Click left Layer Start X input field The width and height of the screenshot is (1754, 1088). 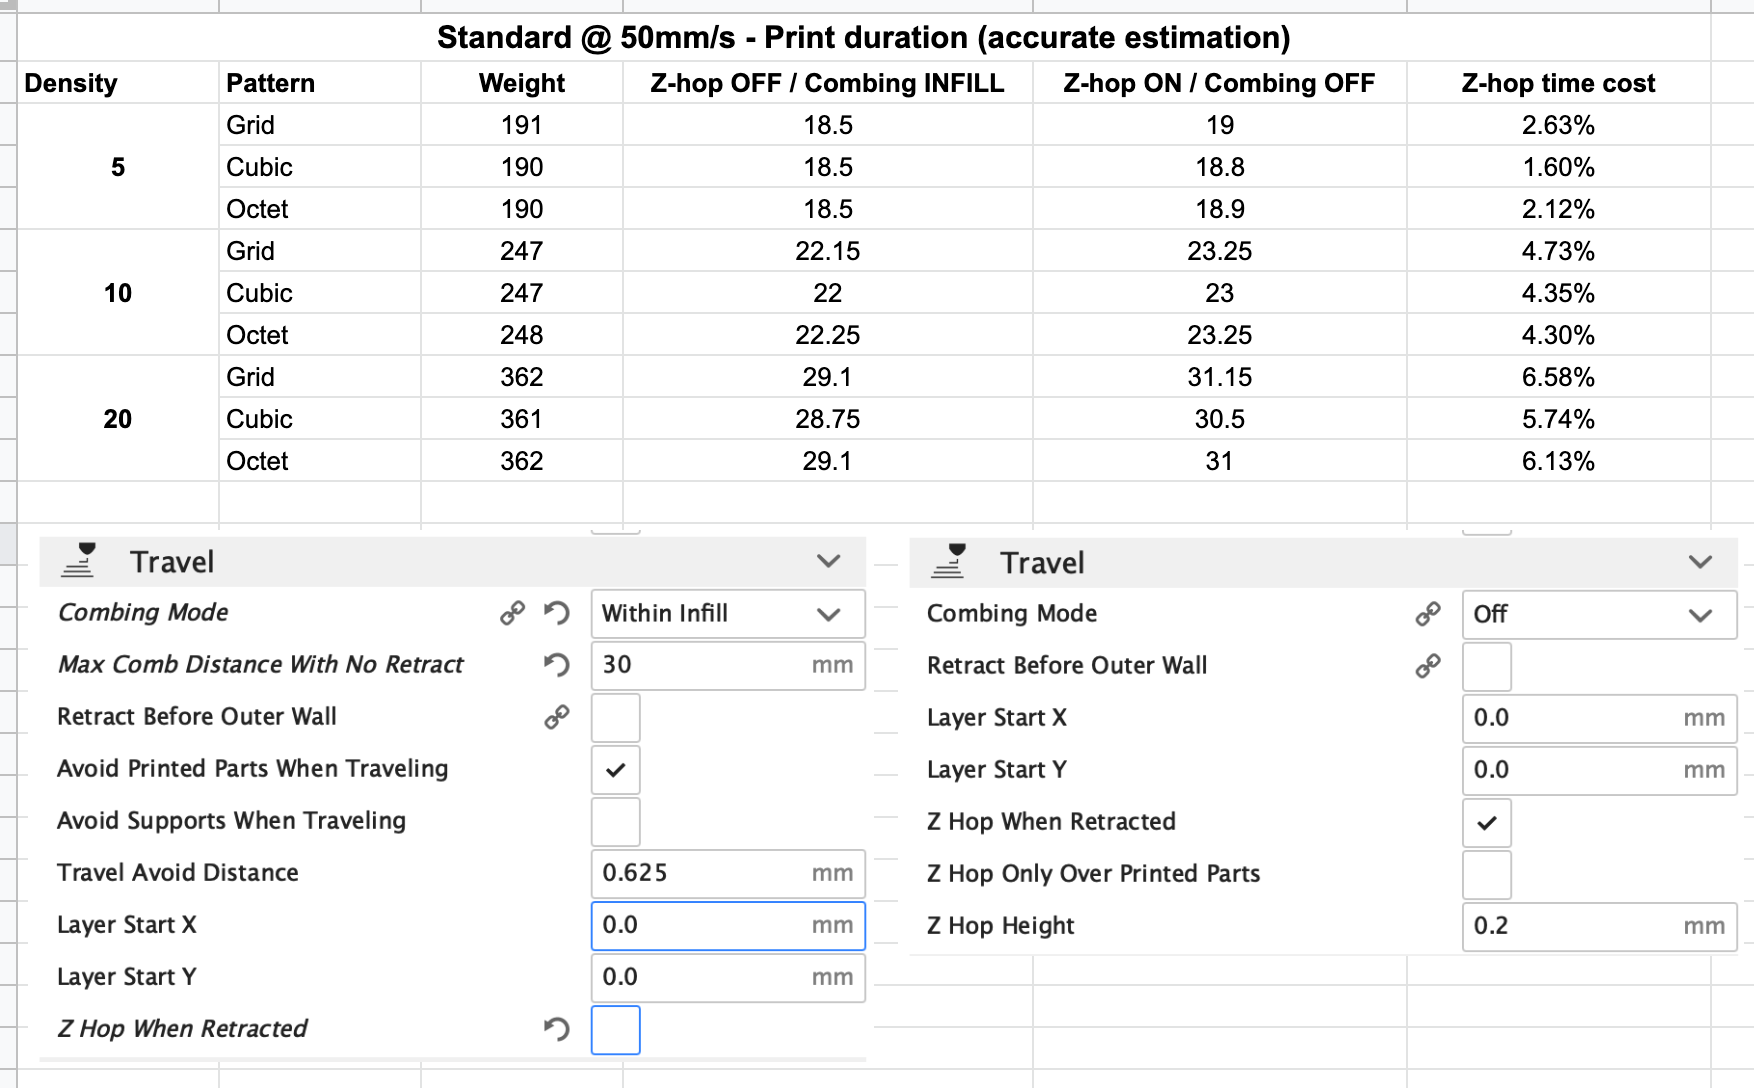tap(728, 926)
